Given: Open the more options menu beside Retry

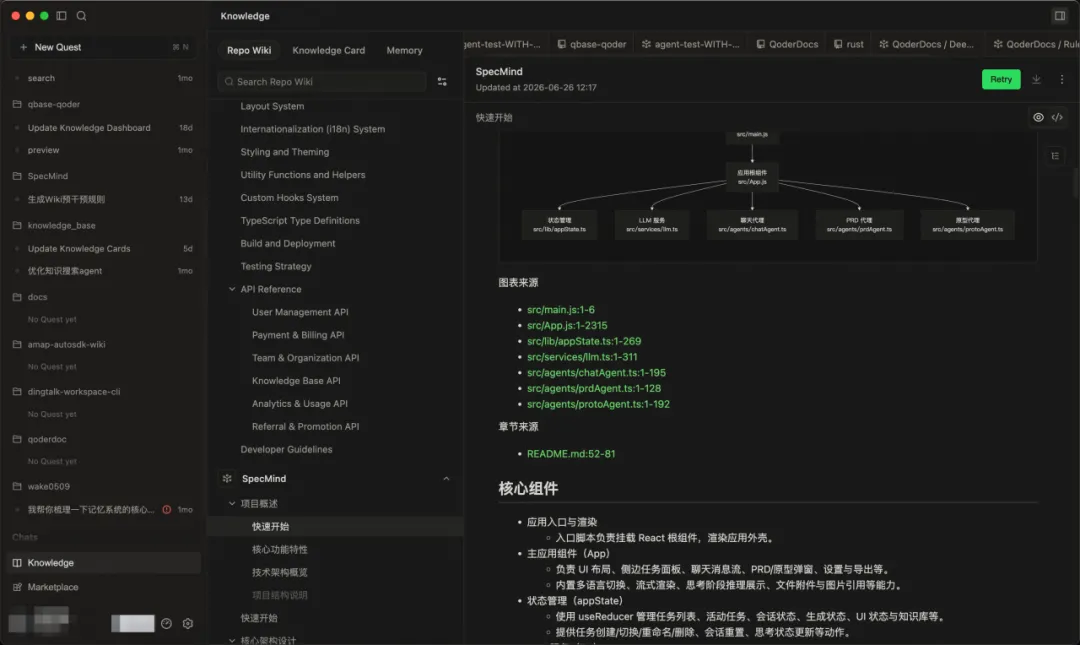Looking at the screenshot, I should pyautogui.click(x=1061, y=79).
